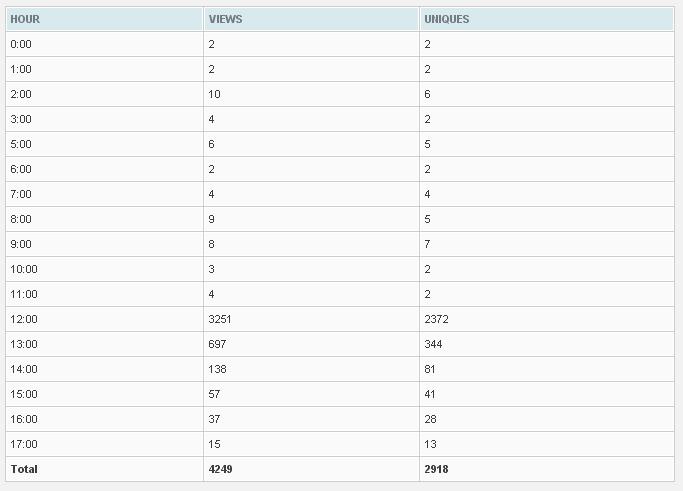Click the 2372 uniques value
Screen dimensions: 683x491
tap(437, 319)
